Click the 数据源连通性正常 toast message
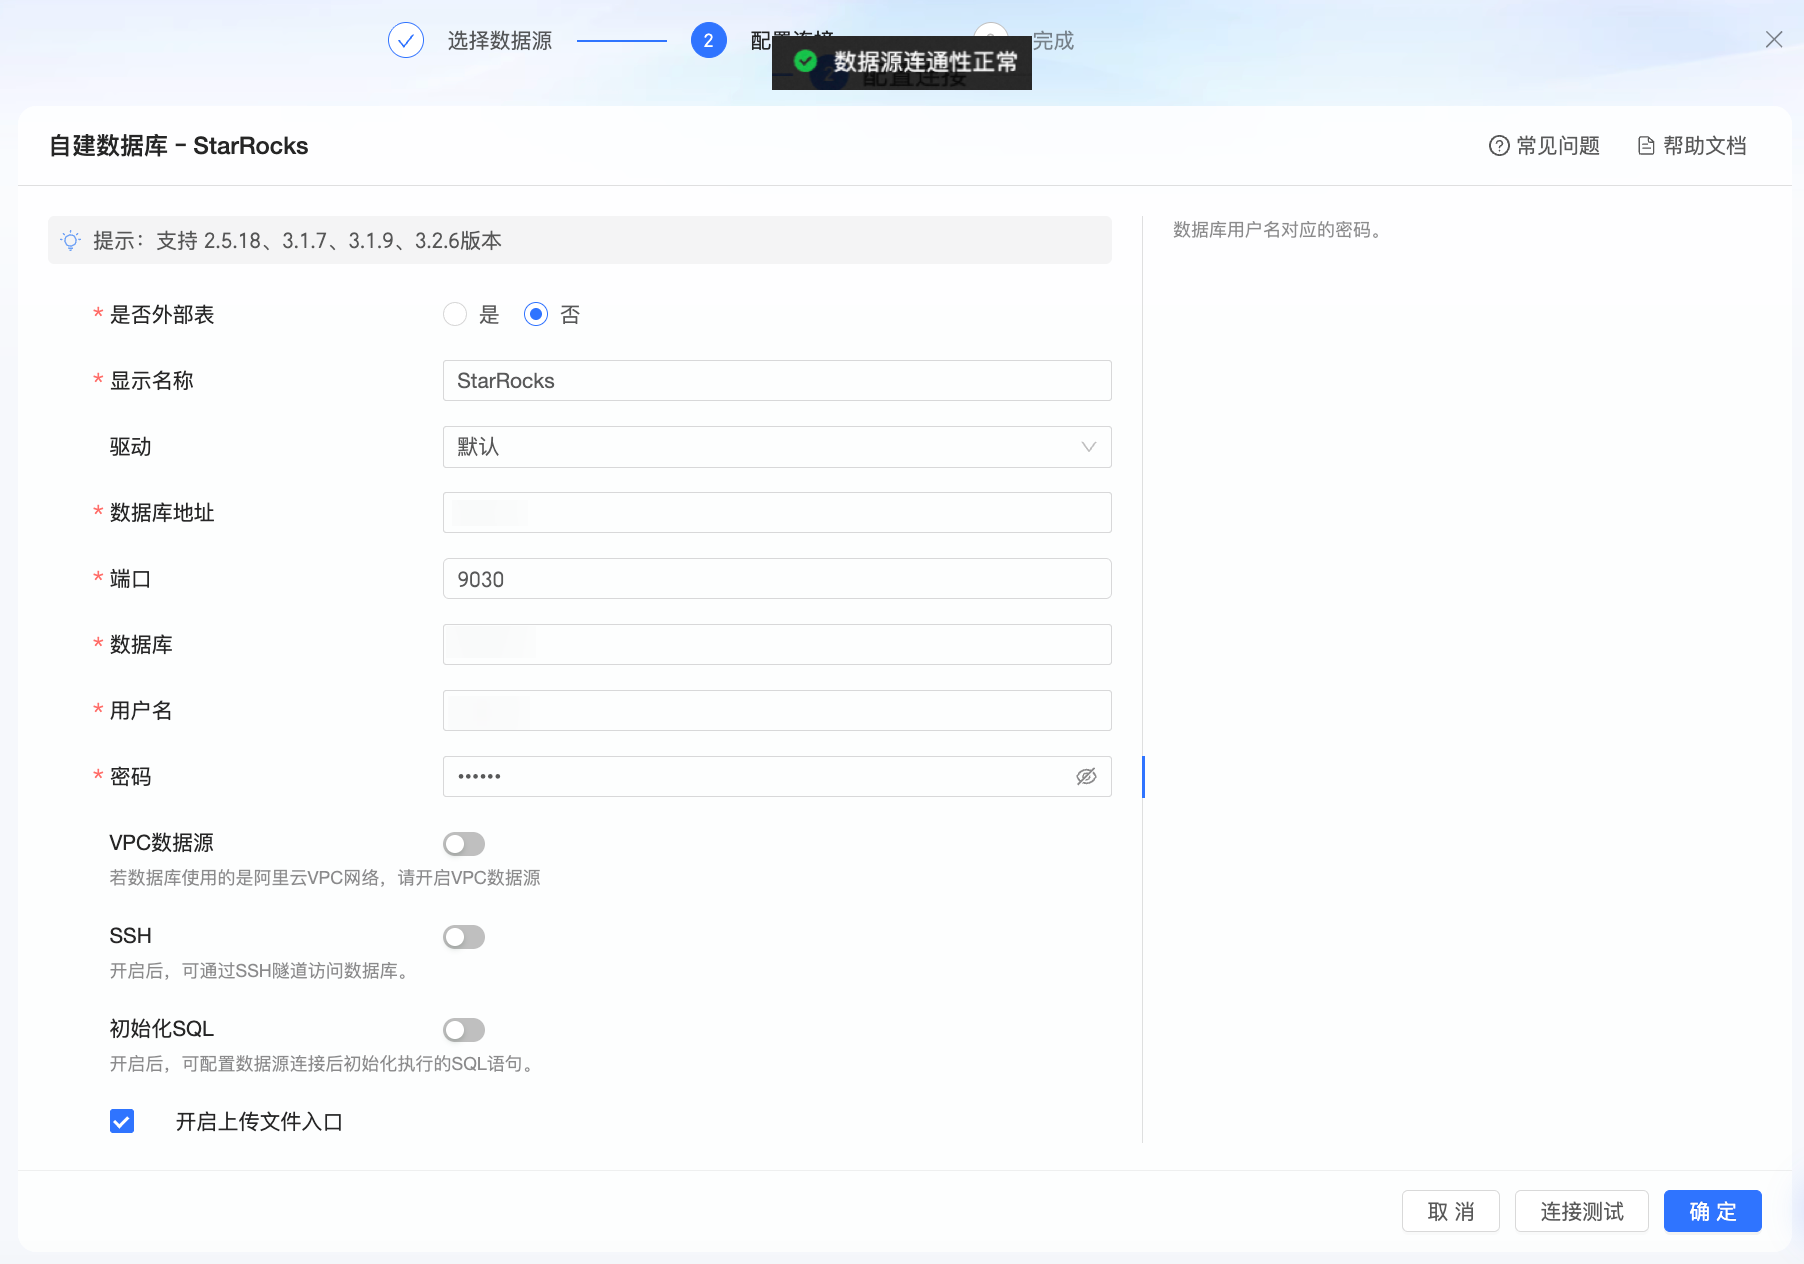Image resolution: width=1804 pixels, height=1264 pixels. (902, 62)
